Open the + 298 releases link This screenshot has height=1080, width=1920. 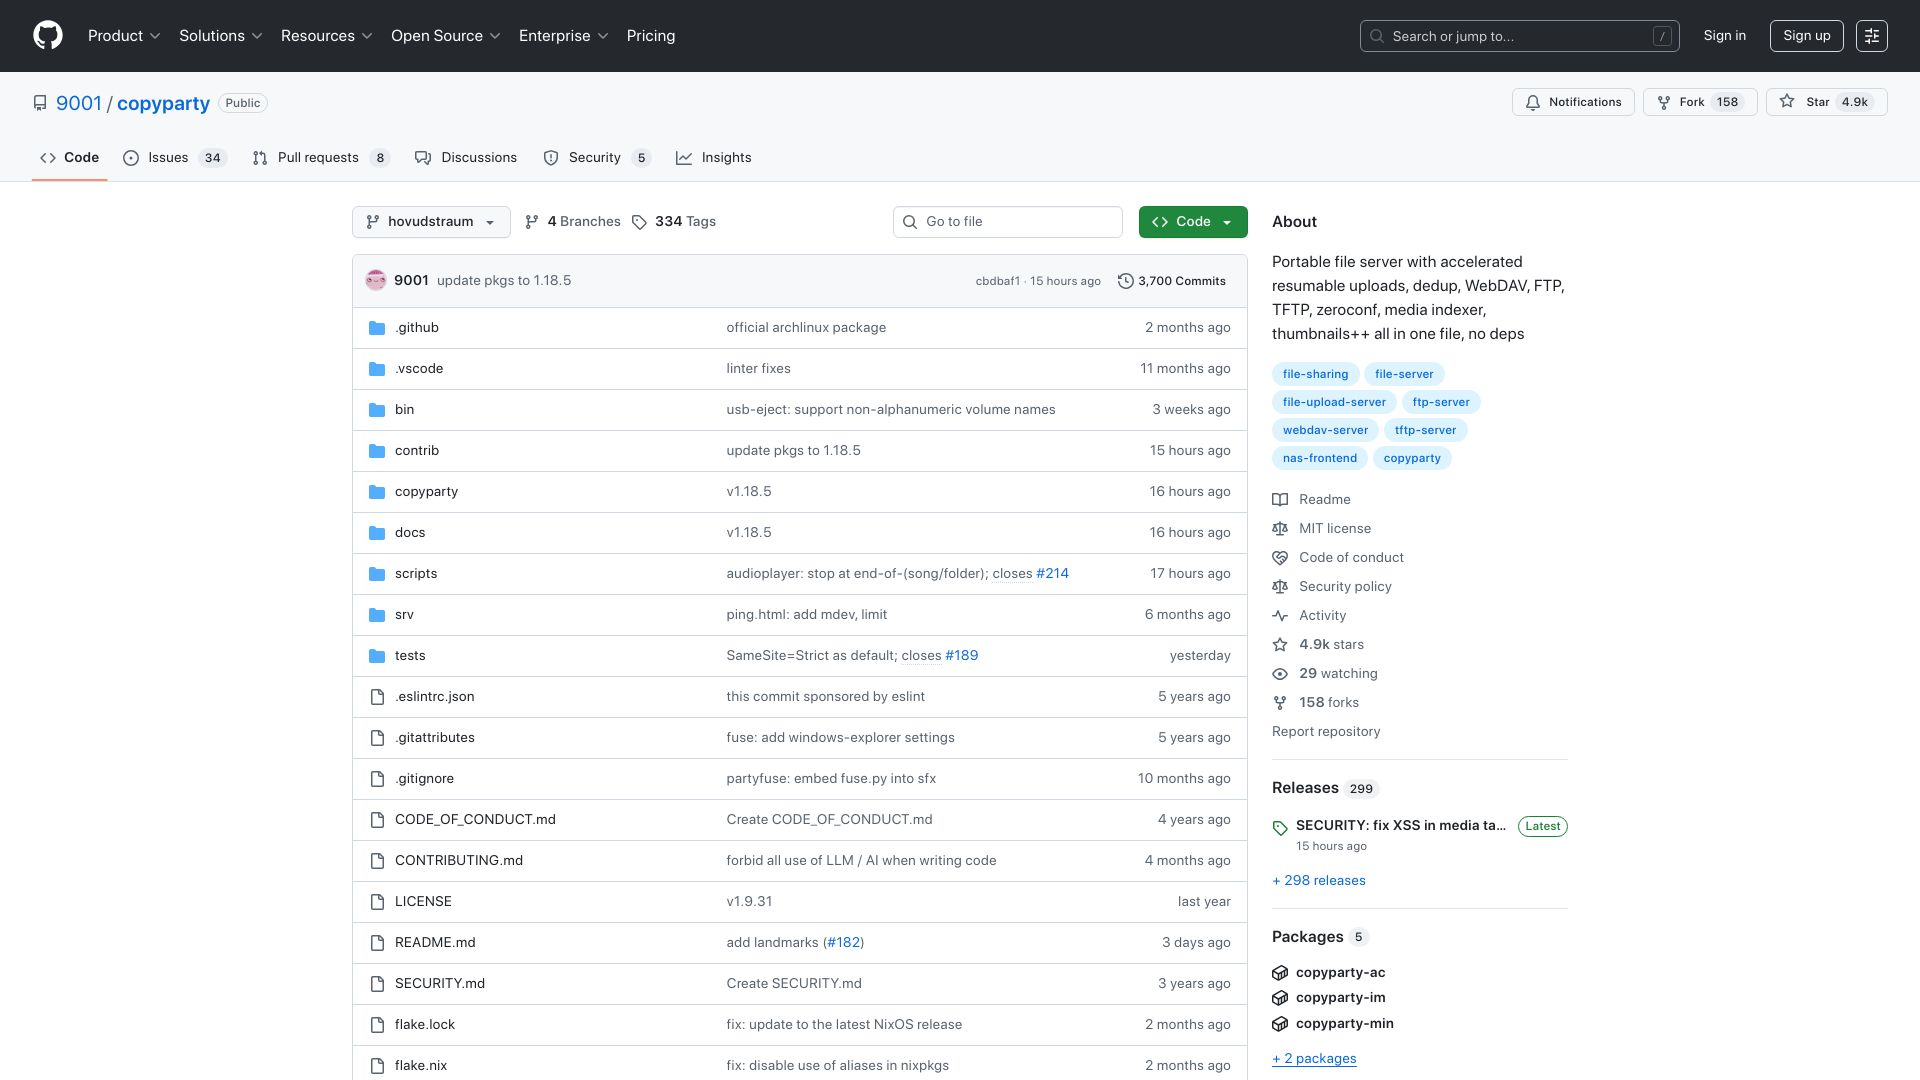1319,881
